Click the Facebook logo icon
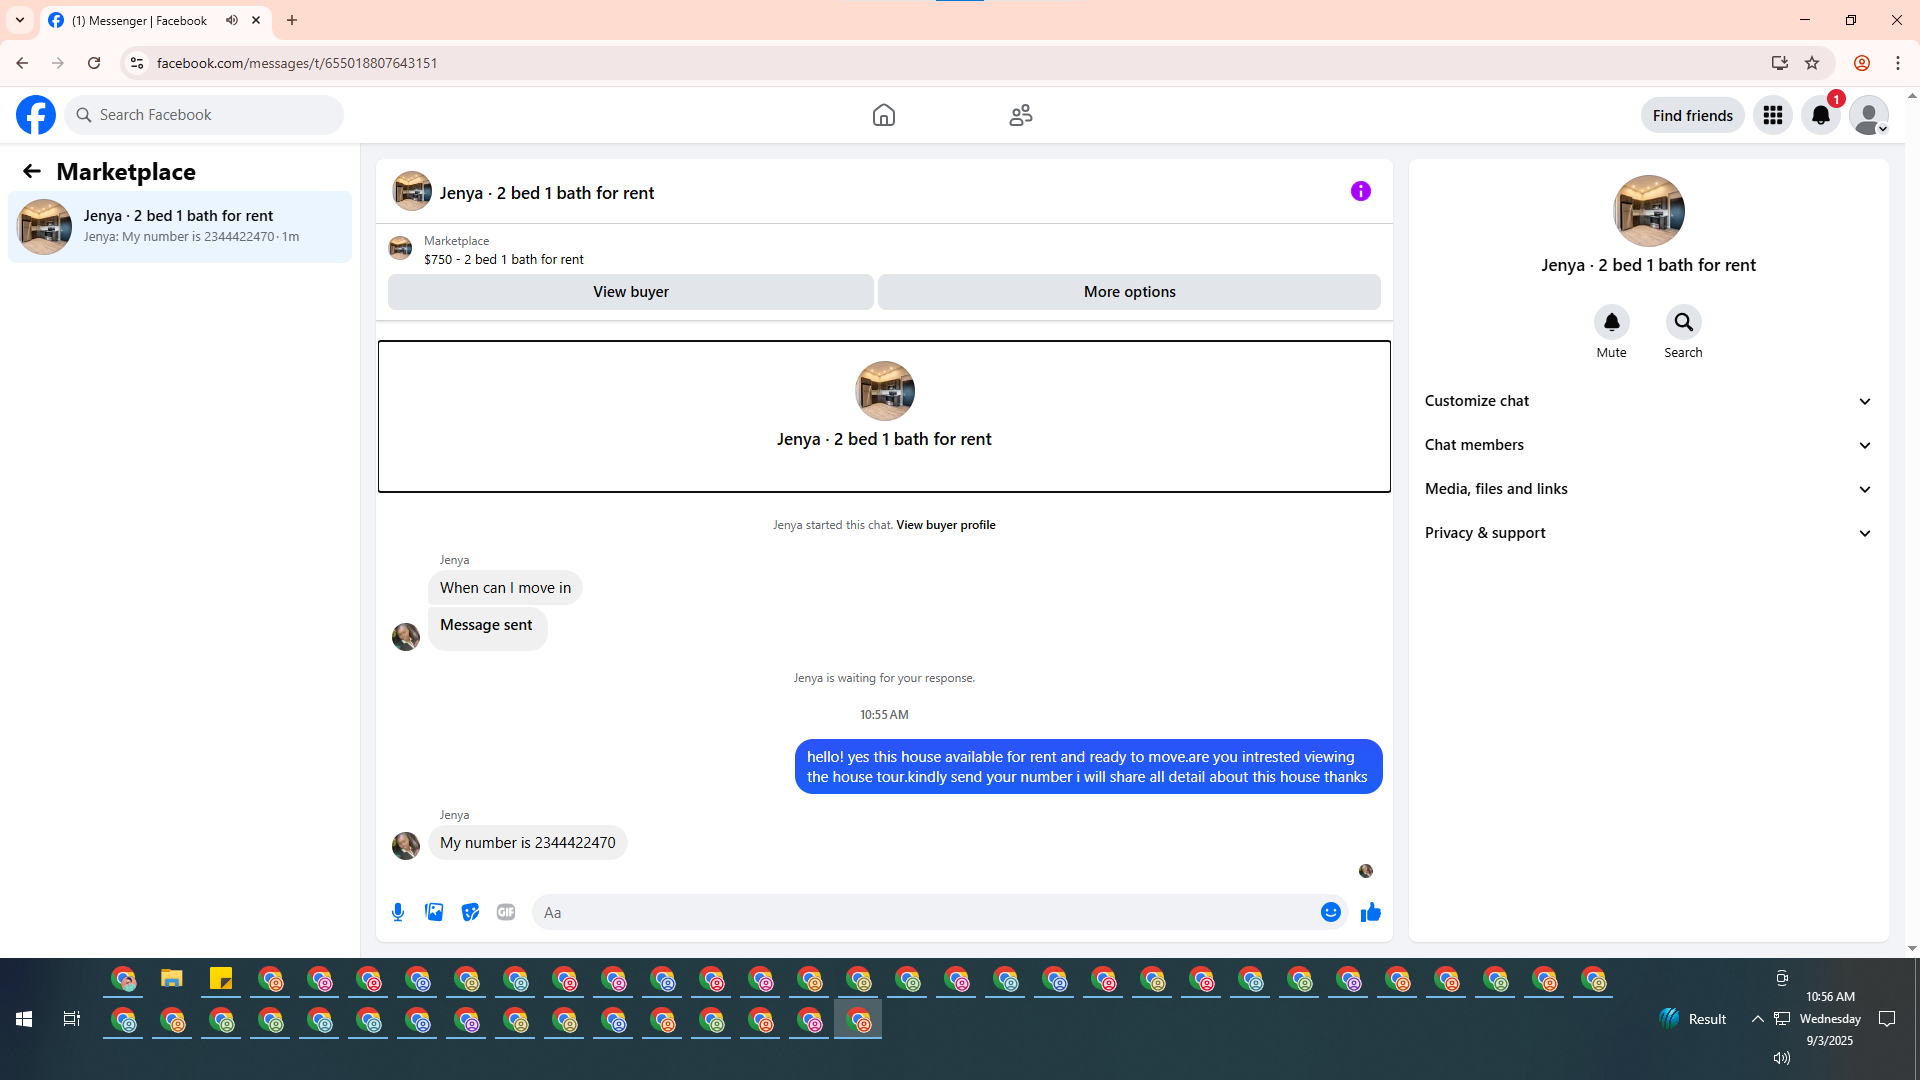The image size is (1920, 1080). click(36, 115)
